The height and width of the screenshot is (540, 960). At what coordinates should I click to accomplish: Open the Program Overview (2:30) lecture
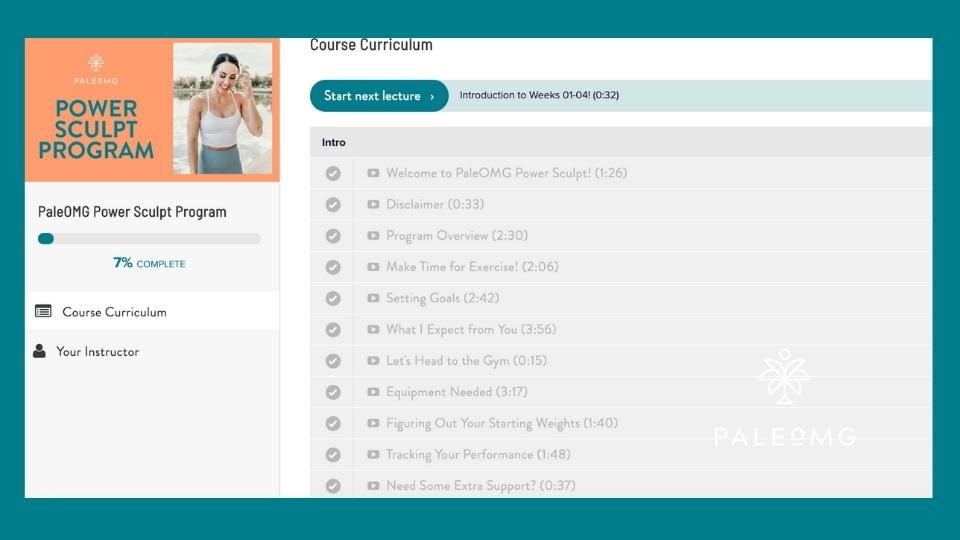pos(457,236)
